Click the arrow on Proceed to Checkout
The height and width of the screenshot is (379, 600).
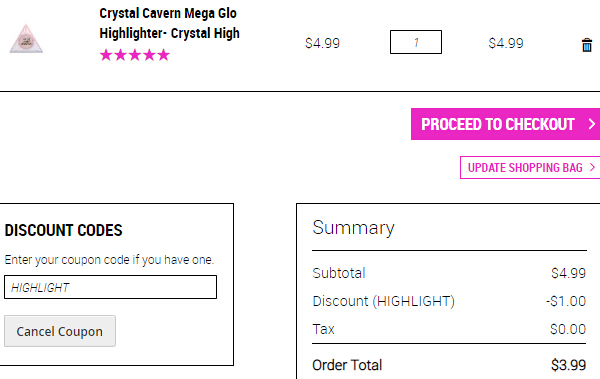592,124
